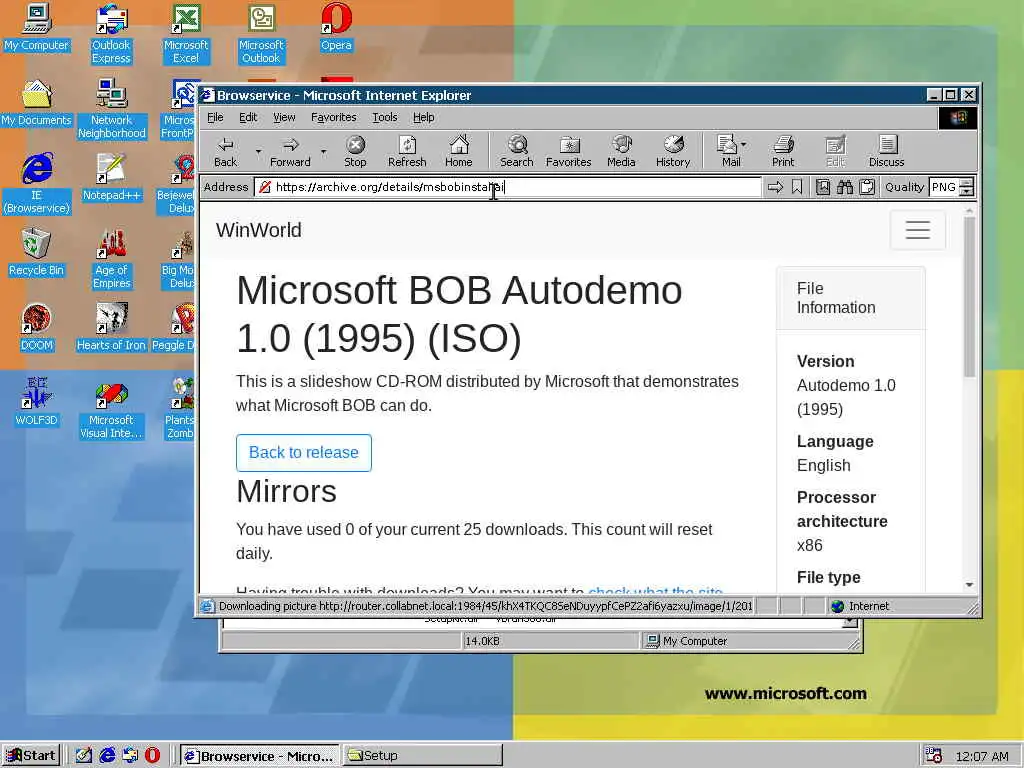Select My Computer desktop icon

pos(36,28)
